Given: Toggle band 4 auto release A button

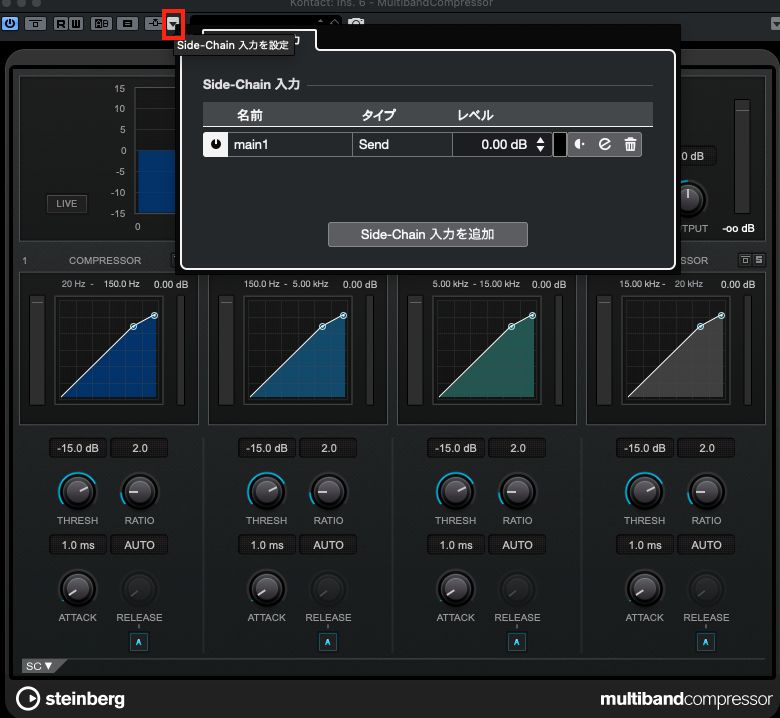Looking at the screenshot, I should tap(706, 642).
